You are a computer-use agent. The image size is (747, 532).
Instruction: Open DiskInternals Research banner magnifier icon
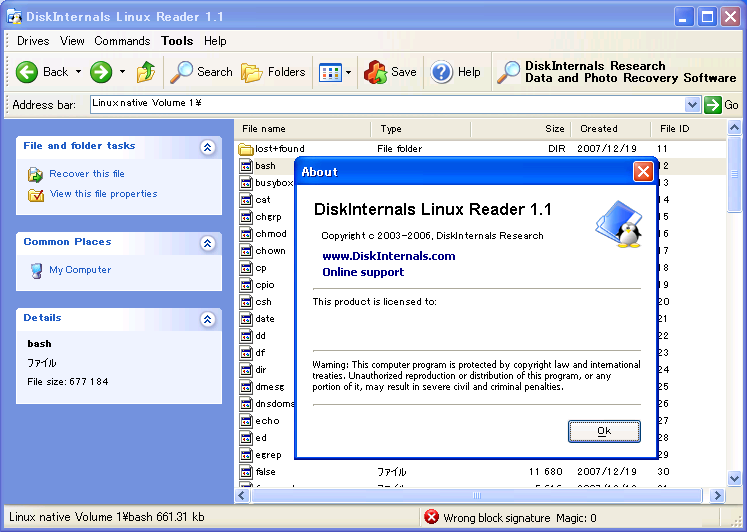pos(508,72)
